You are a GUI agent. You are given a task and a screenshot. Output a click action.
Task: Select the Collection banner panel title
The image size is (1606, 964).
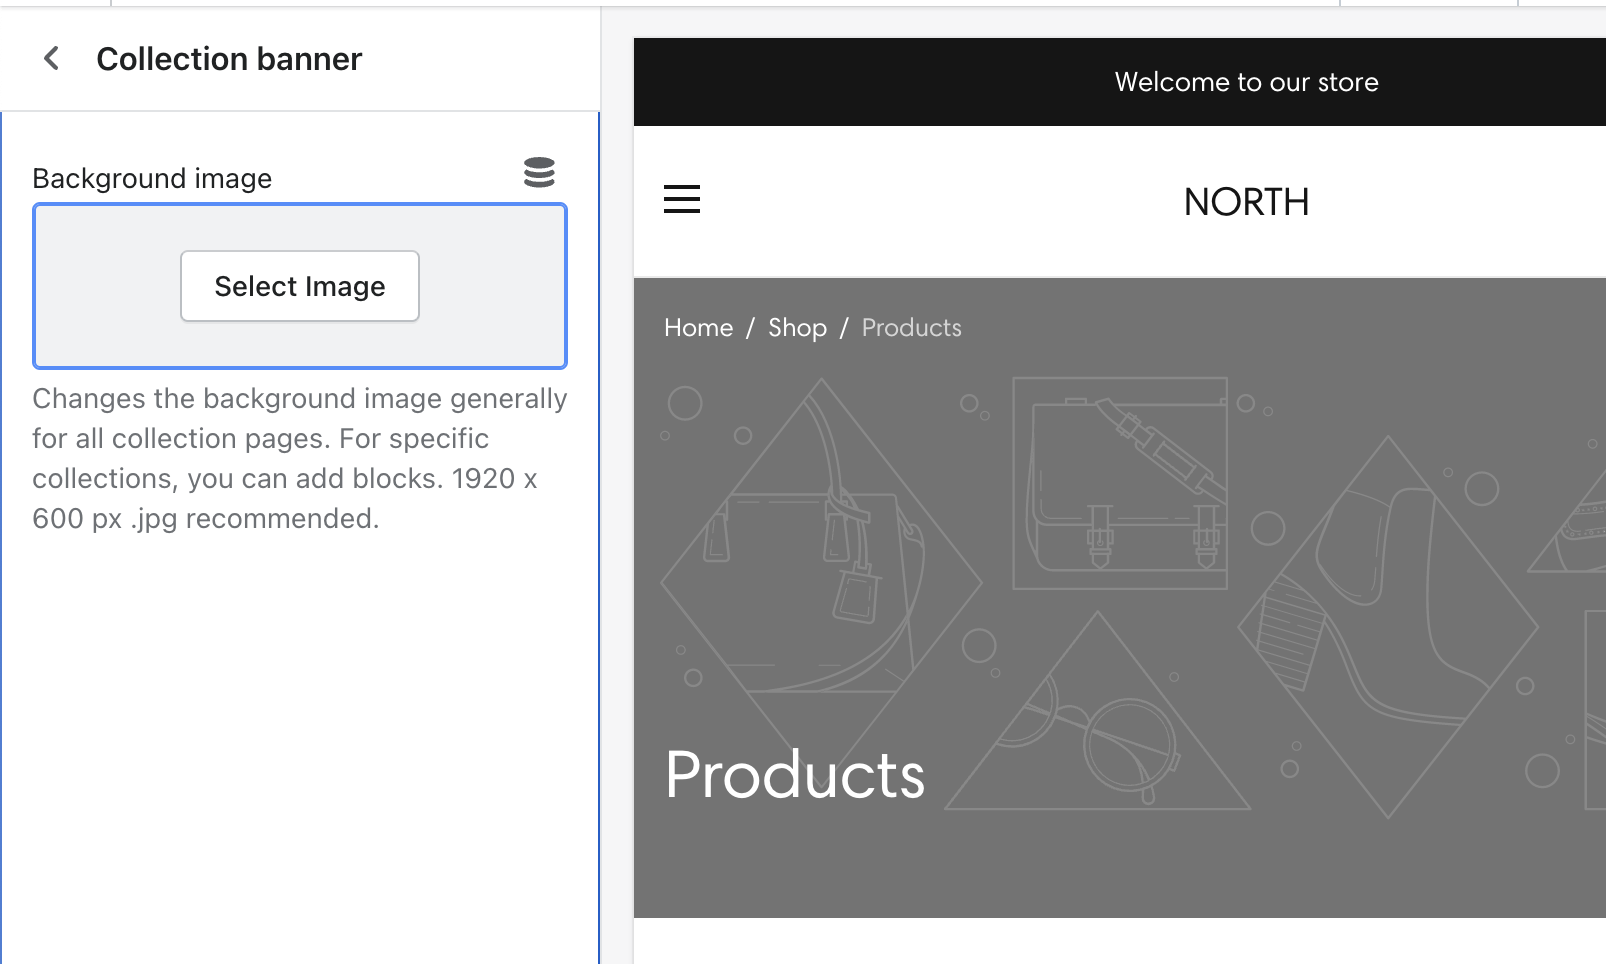(x=229, y=58)
